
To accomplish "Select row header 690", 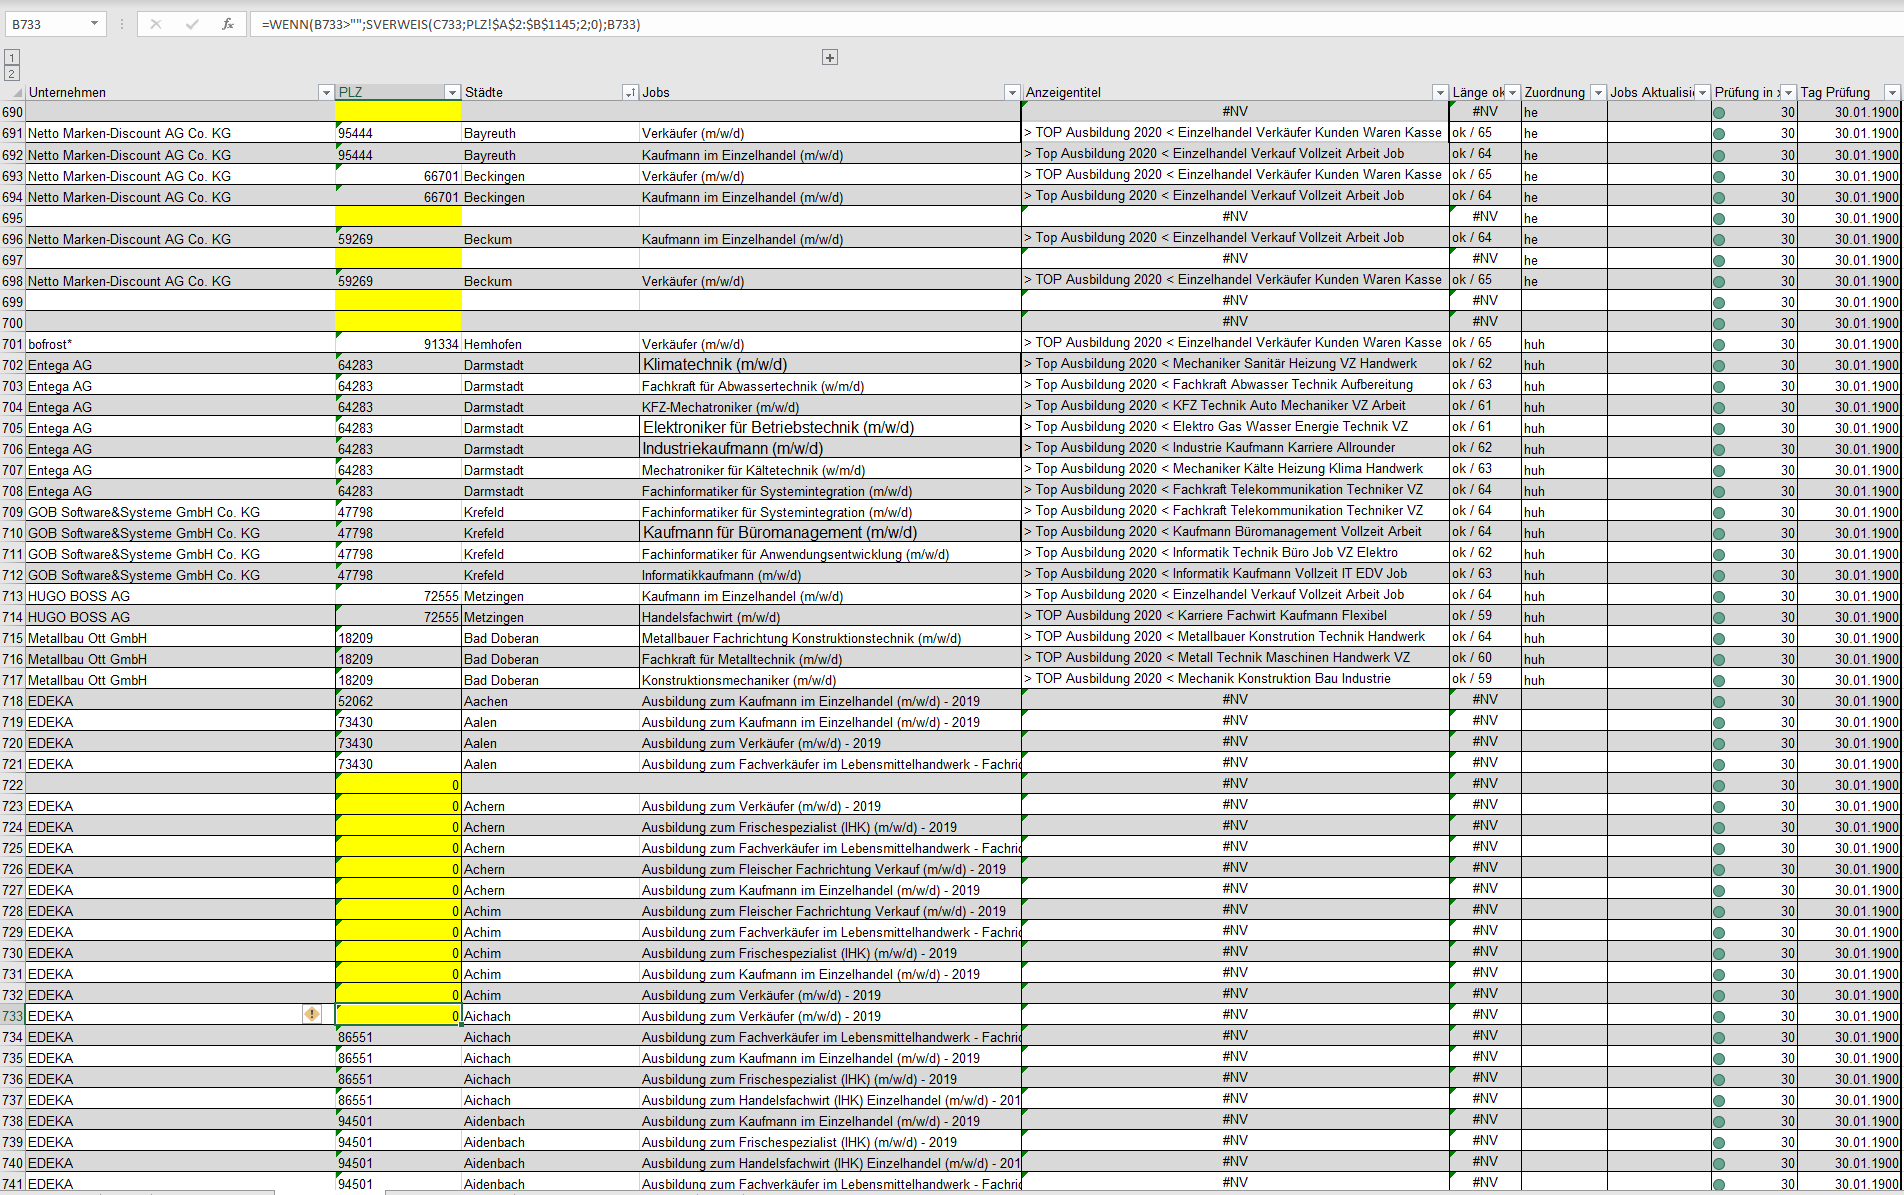I will pyautogui.click(x=12, y=113).
